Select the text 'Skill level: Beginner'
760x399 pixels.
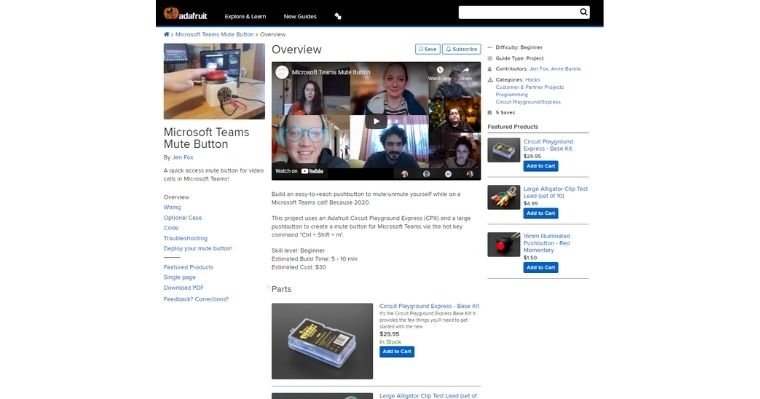coord(298,251)
